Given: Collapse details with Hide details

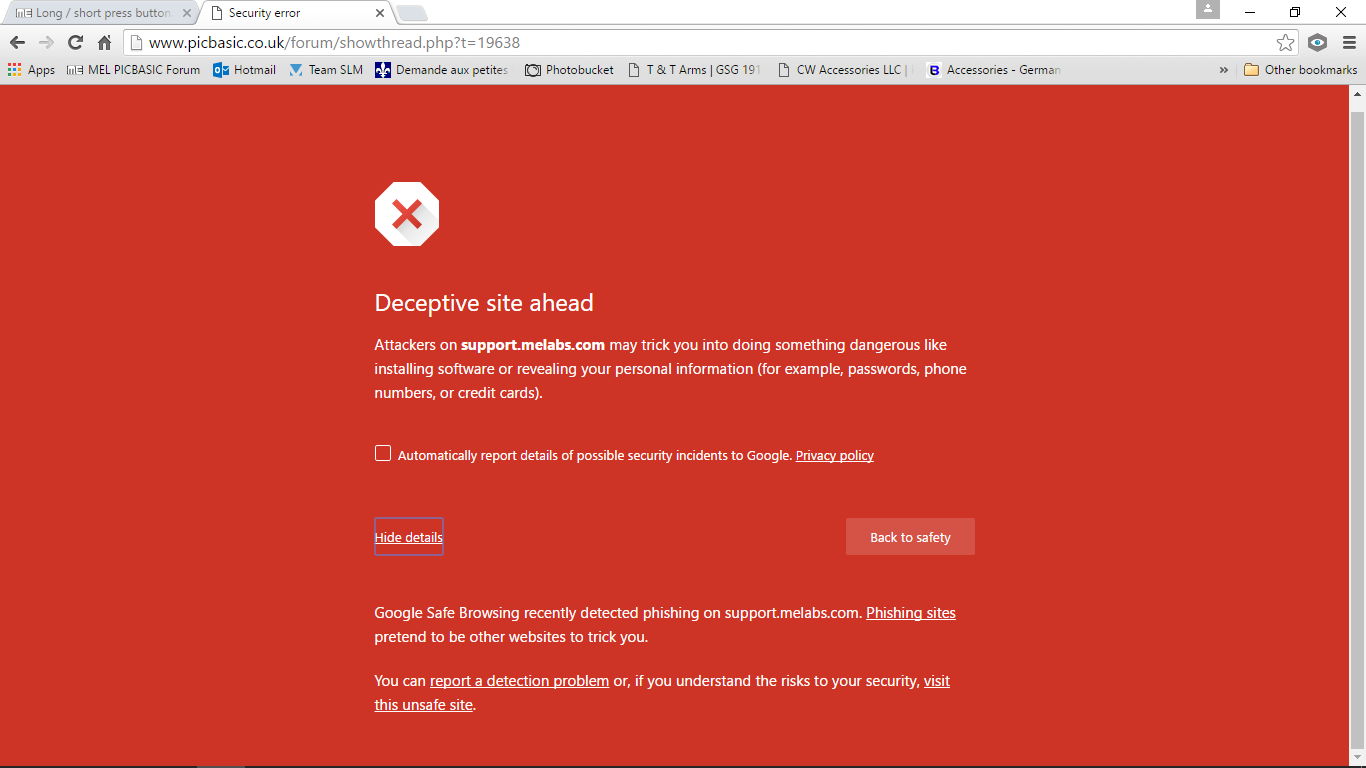Looking at the screenshot, I should [408, 537].
